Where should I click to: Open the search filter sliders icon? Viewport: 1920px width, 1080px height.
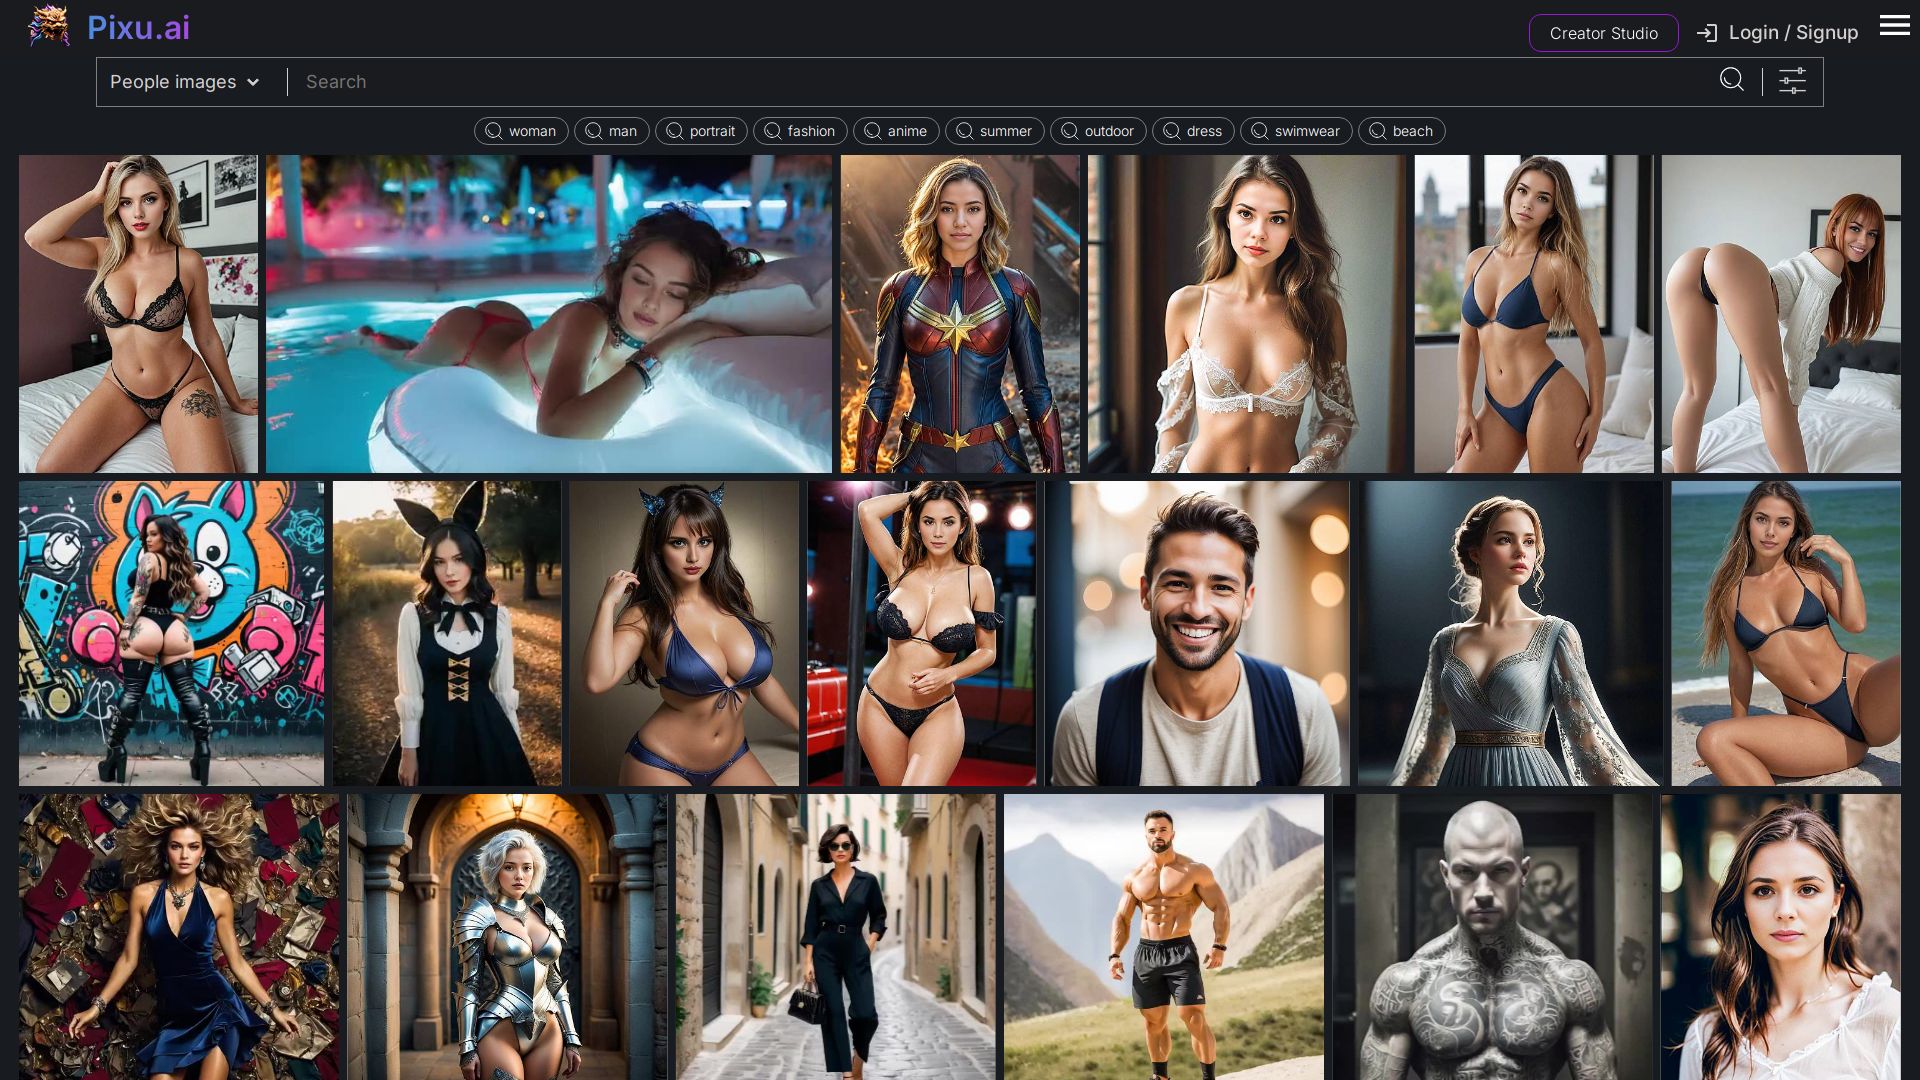(1792, 81)
